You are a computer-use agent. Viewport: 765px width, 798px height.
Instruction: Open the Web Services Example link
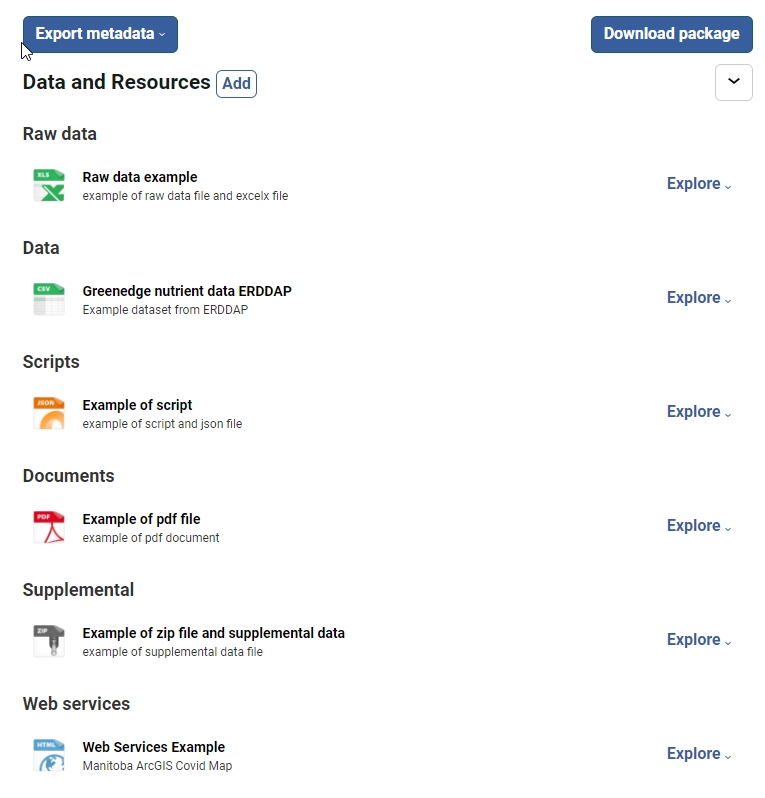click(x=153, y=747)
